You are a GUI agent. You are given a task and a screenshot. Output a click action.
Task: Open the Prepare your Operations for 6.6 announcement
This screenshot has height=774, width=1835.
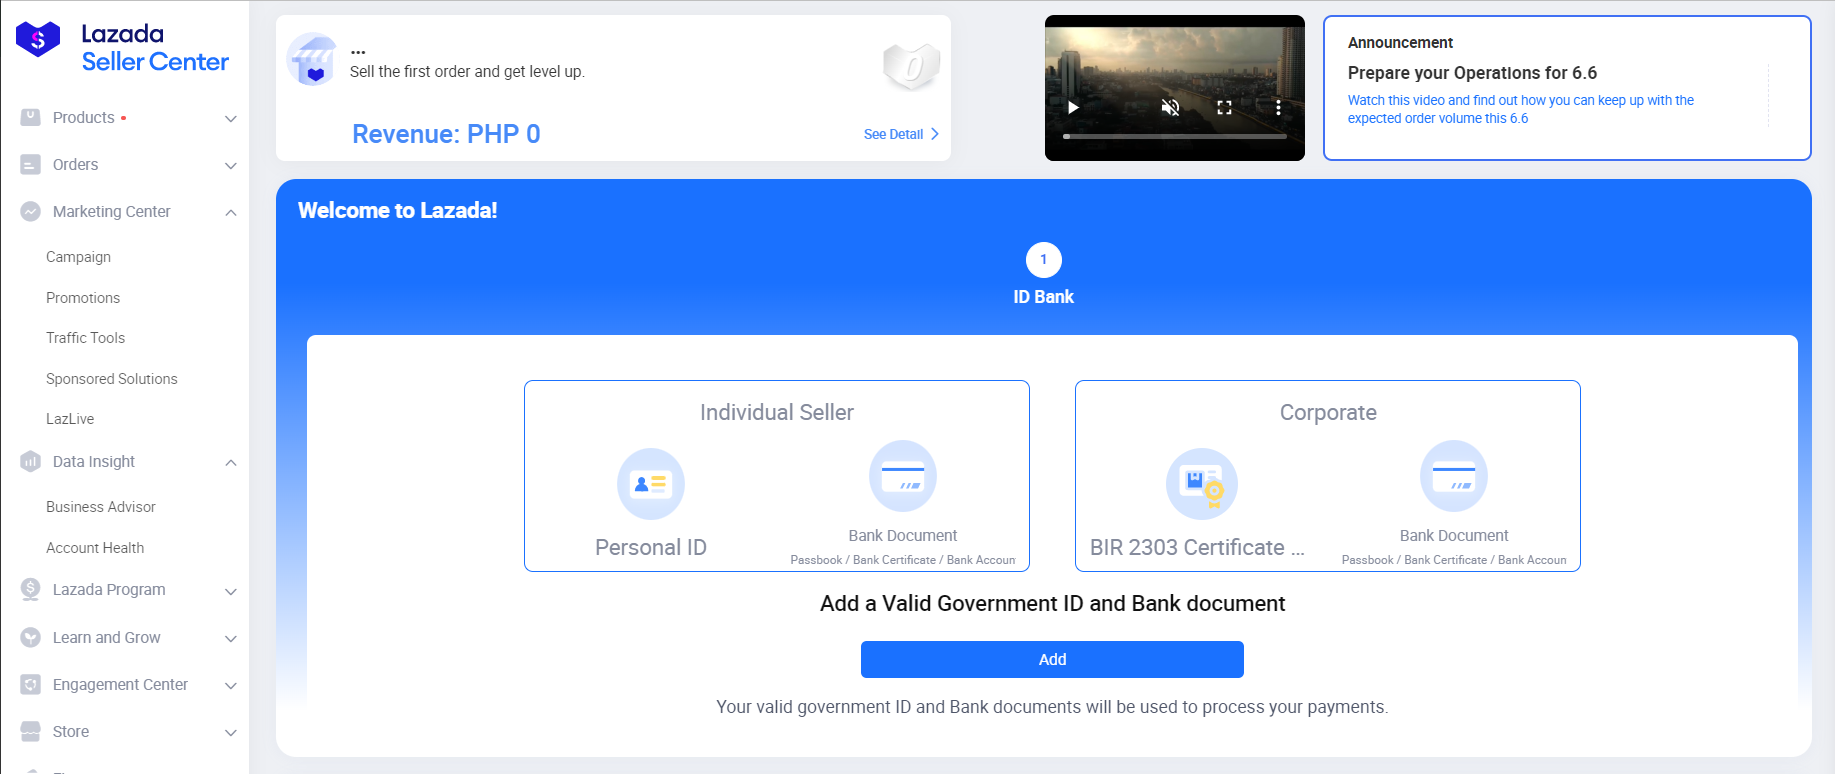(x=1472, y=73)
